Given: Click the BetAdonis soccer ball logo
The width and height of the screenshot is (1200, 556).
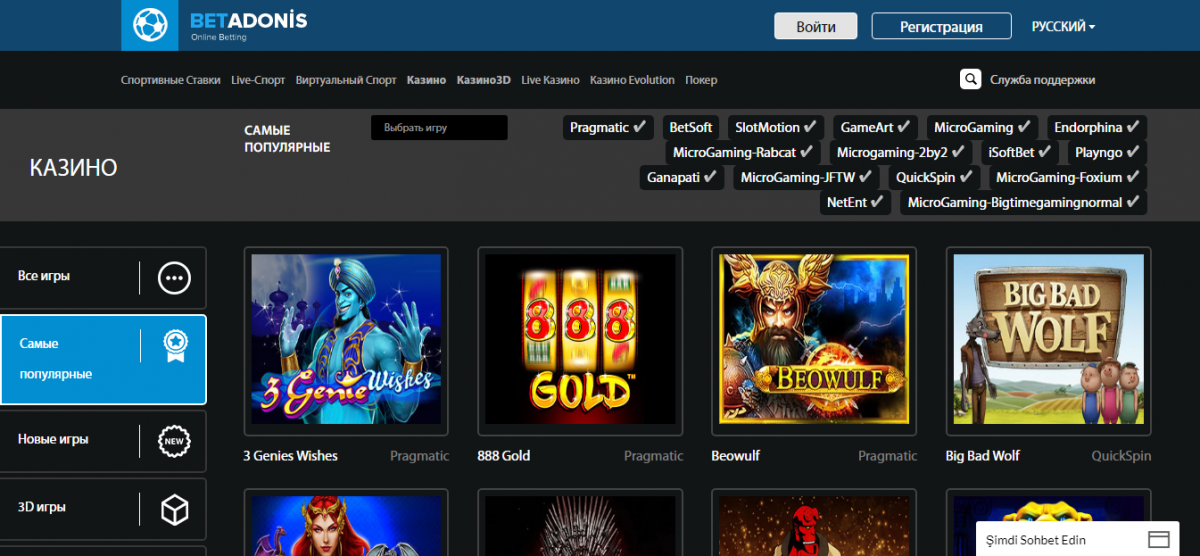Looking at the screenshot, I should click(149, 24).
